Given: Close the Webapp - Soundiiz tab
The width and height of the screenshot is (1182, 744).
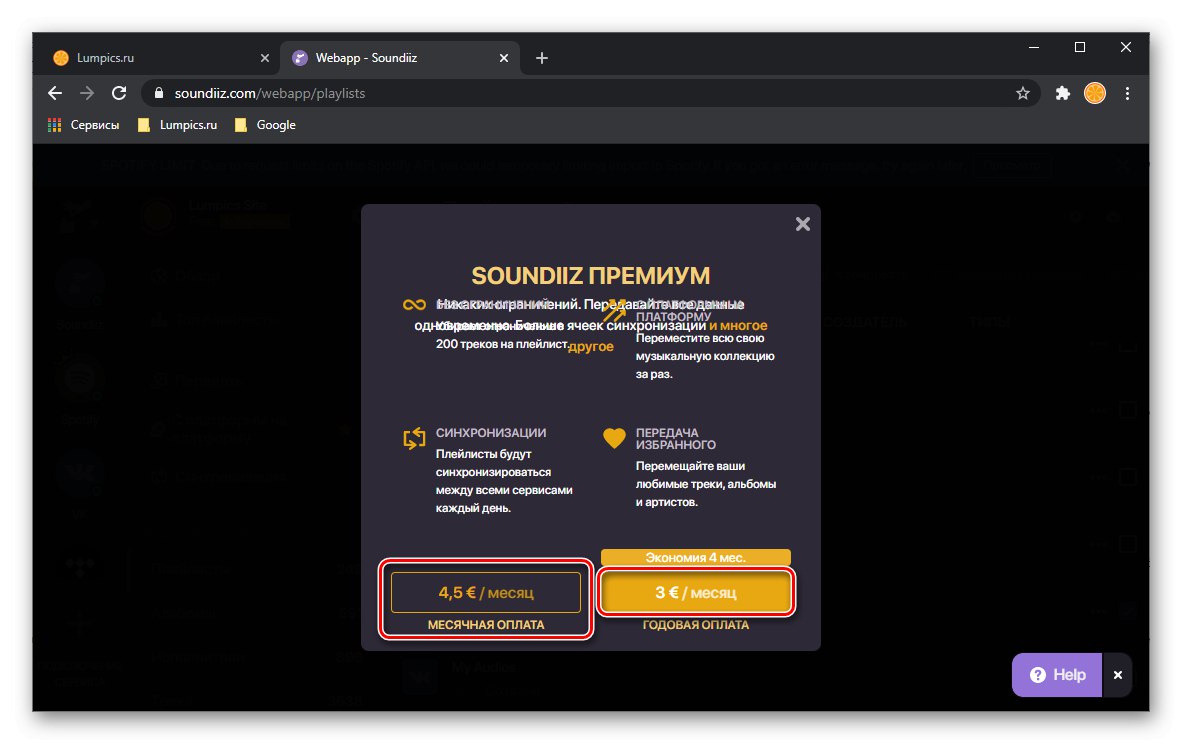Looking at the screenshot, I should click(504, 58).
